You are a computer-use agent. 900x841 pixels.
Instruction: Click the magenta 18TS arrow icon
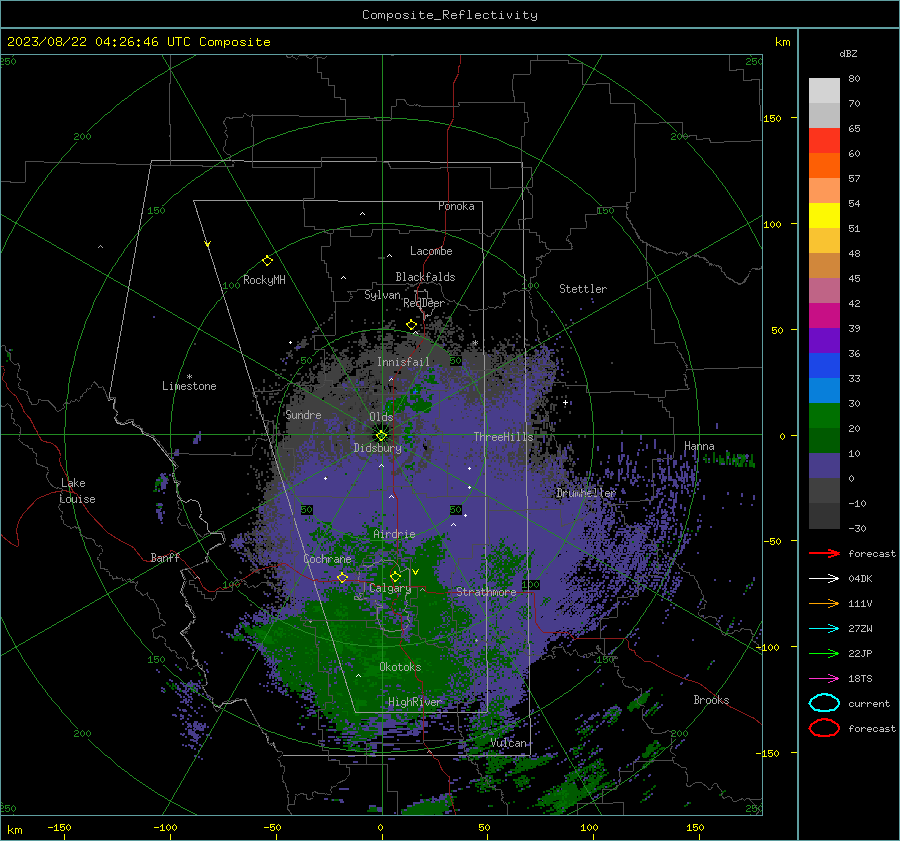point(824,679)
